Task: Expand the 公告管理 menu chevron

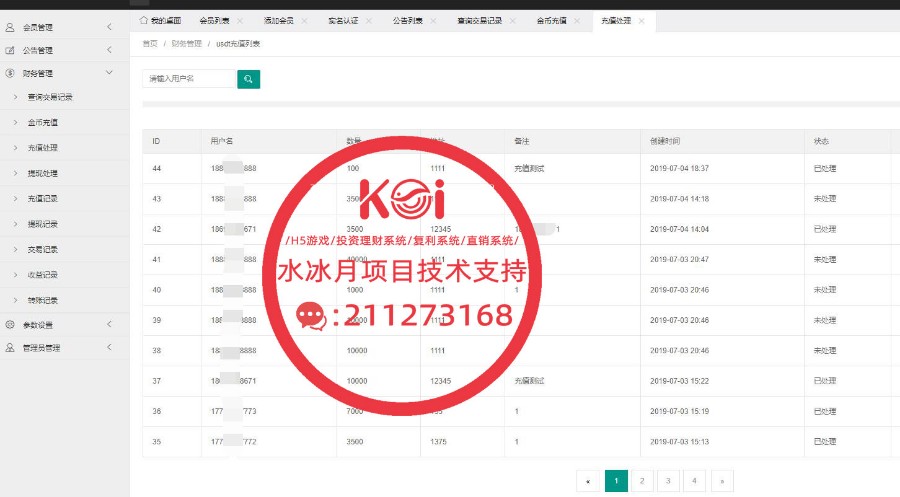Action: click(109, 50)
